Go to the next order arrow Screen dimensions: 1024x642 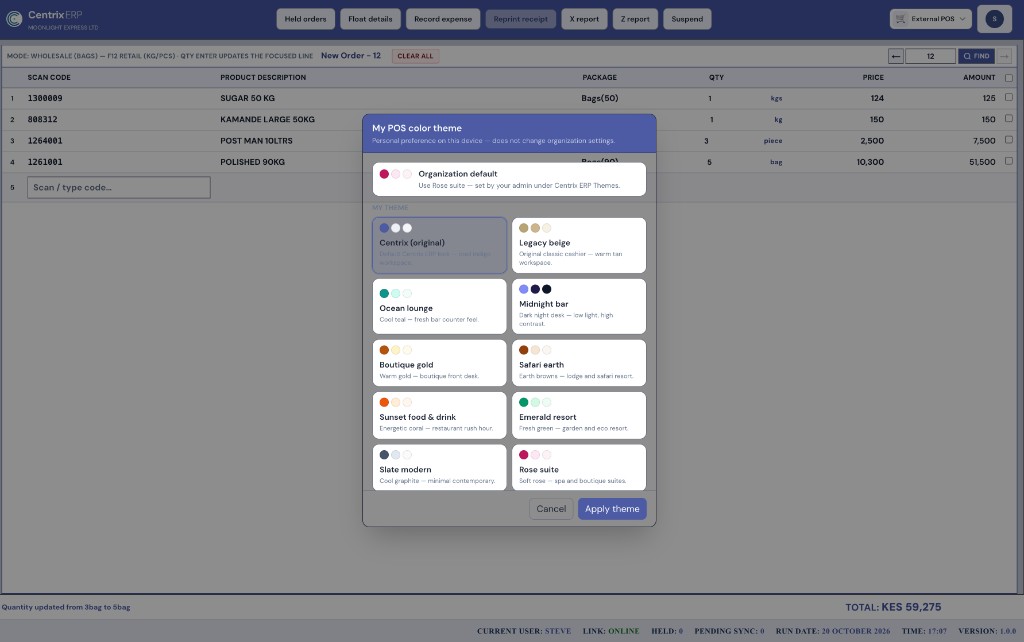[x=1004, y=56]
